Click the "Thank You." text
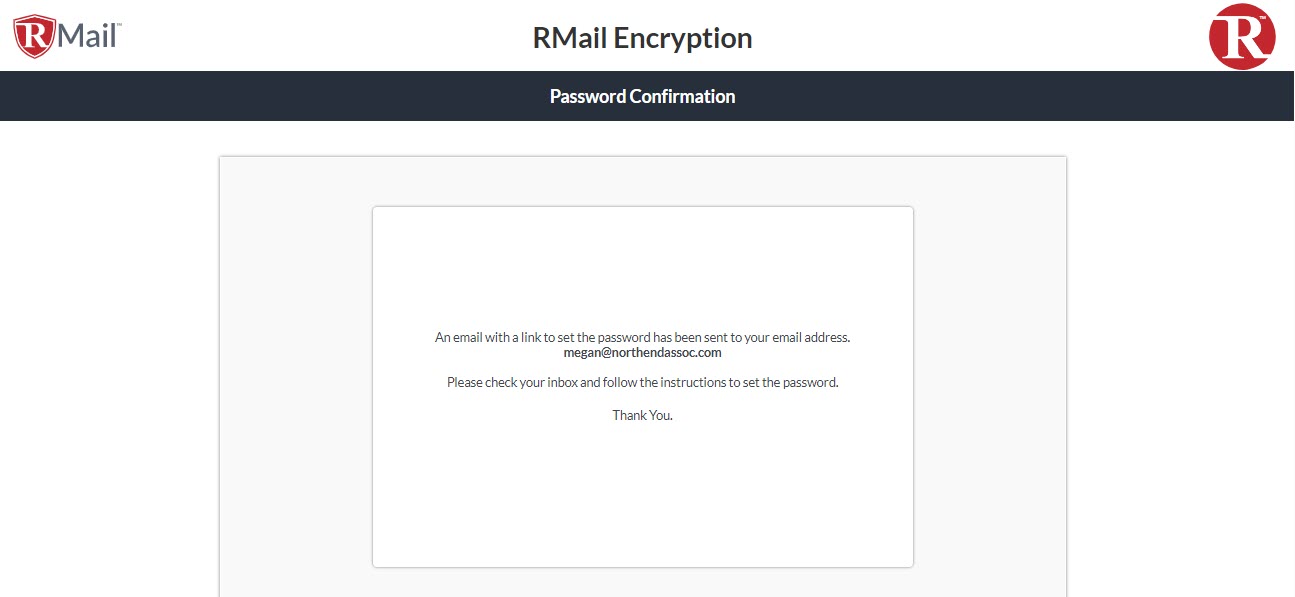Screen dimensions: 1295x597 pyautogui.click(x=642, y=415)
